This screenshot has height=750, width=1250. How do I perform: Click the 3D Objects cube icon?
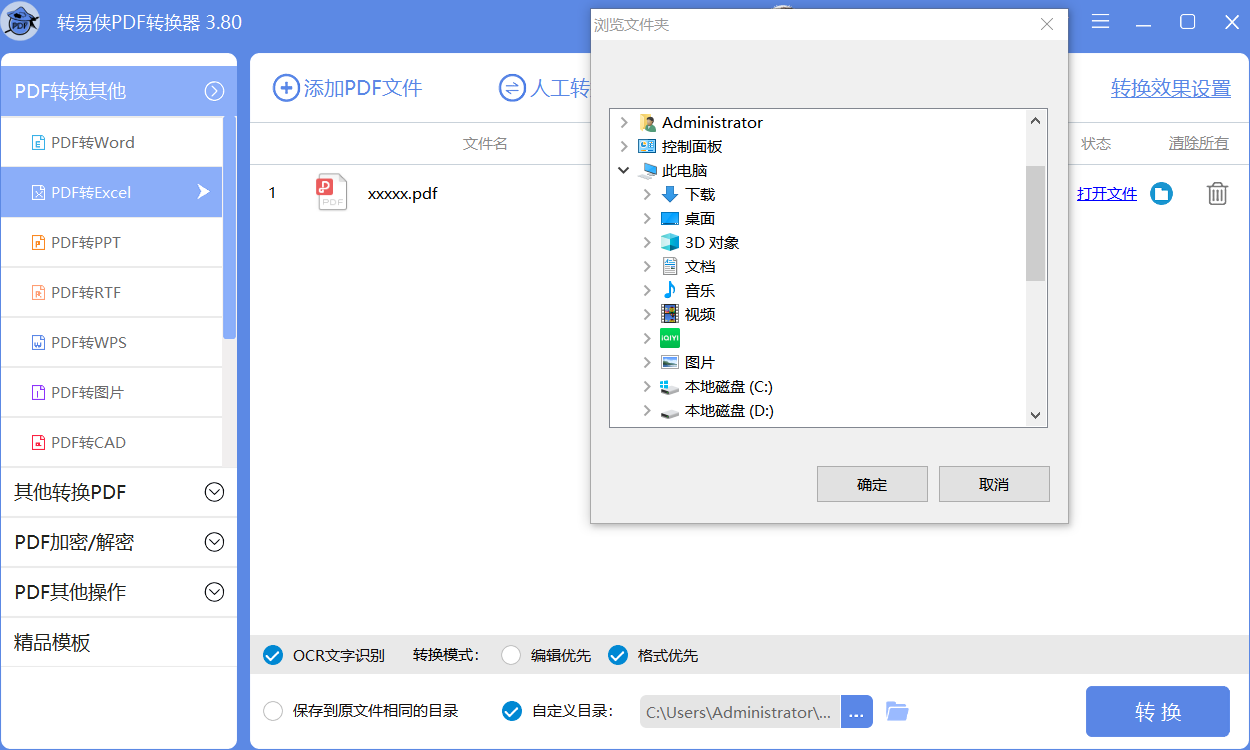point(670,242)
